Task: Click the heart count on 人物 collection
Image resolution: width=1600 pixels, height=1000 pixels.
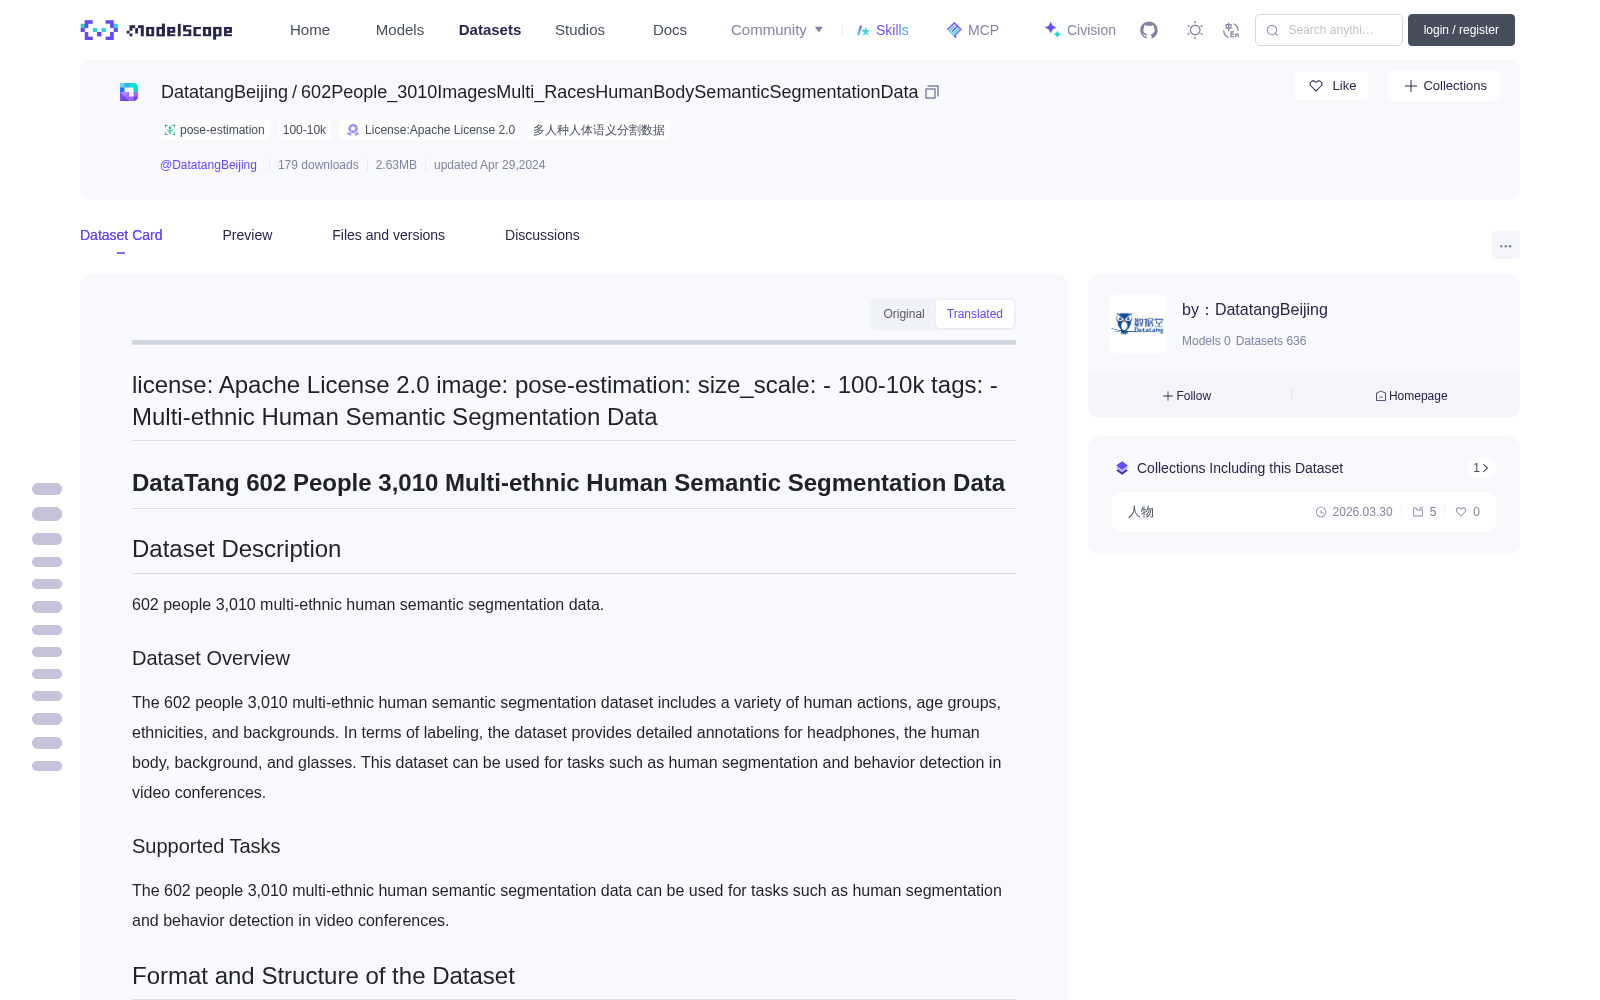Action: [1468, 512]
